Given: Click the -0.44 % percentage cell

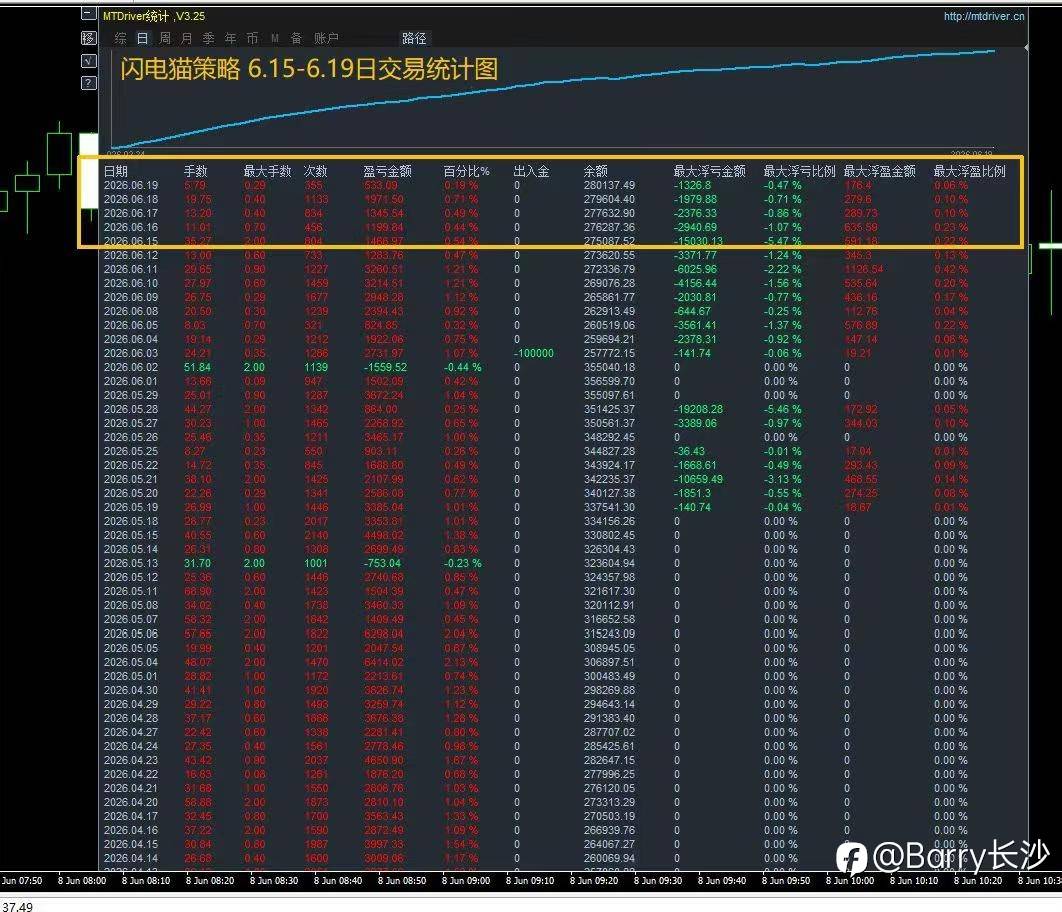Looking at the screenshot, I should pyautogui.click(x=463, y=368).
